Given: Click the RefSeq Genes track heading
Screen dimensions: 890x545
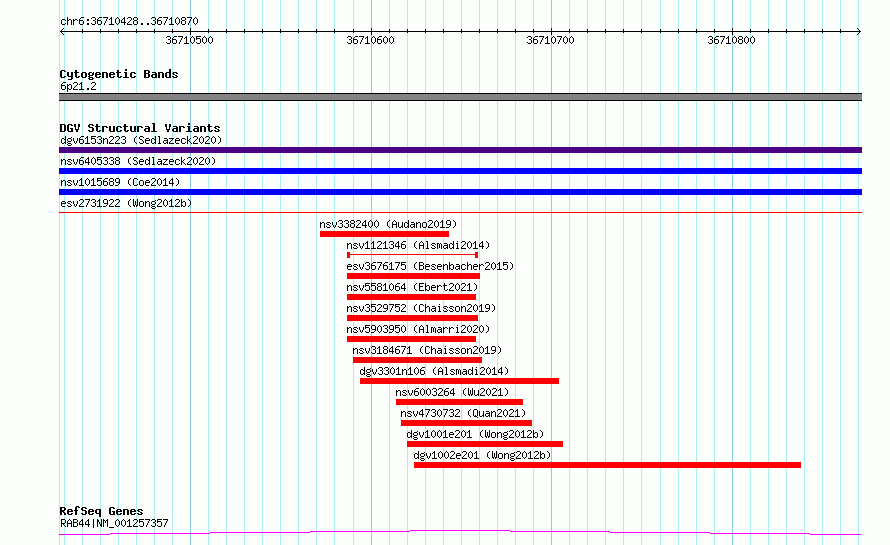Looking at the screenshot, I should [101, 511].
